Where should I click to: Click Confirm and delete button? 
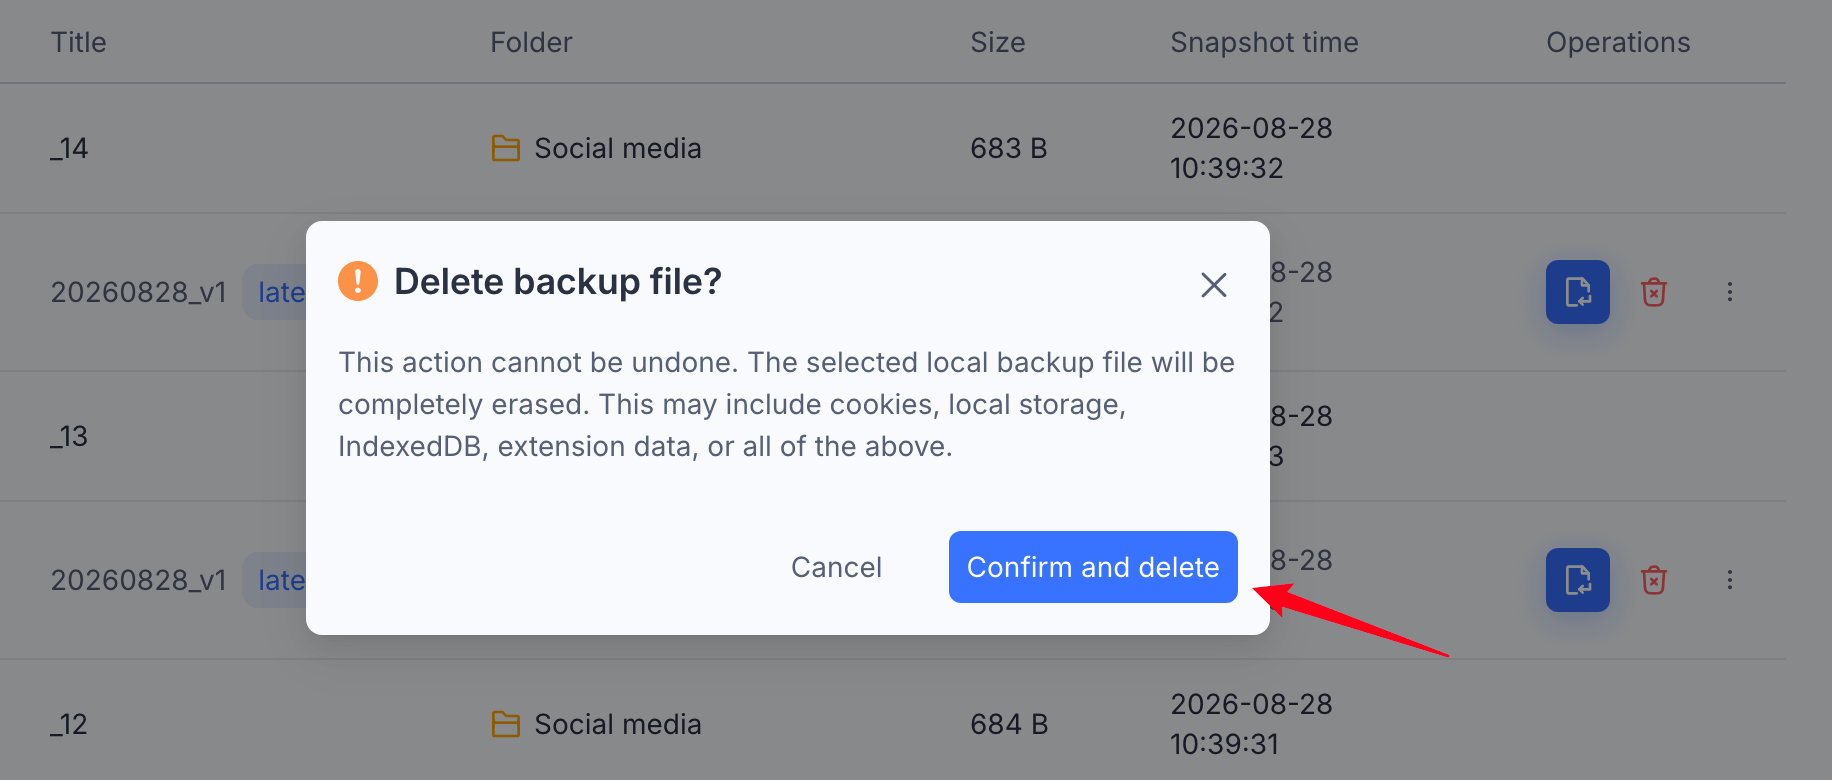pyautogui.click(x=1093, y=567)
